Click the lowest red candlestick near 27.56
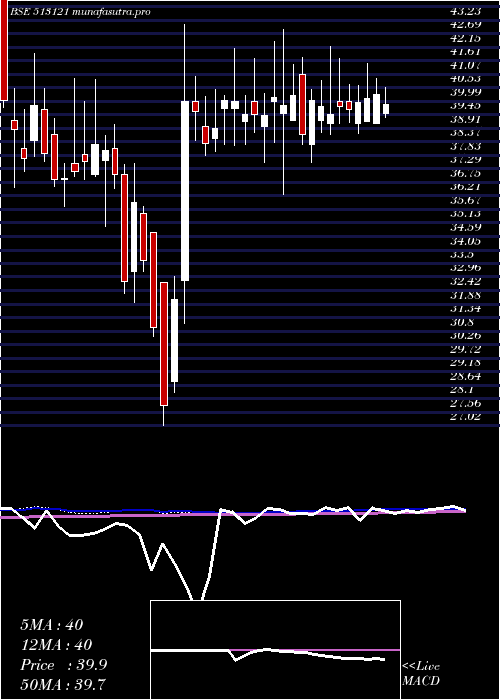500x700 pixels. tap(164, 344)
